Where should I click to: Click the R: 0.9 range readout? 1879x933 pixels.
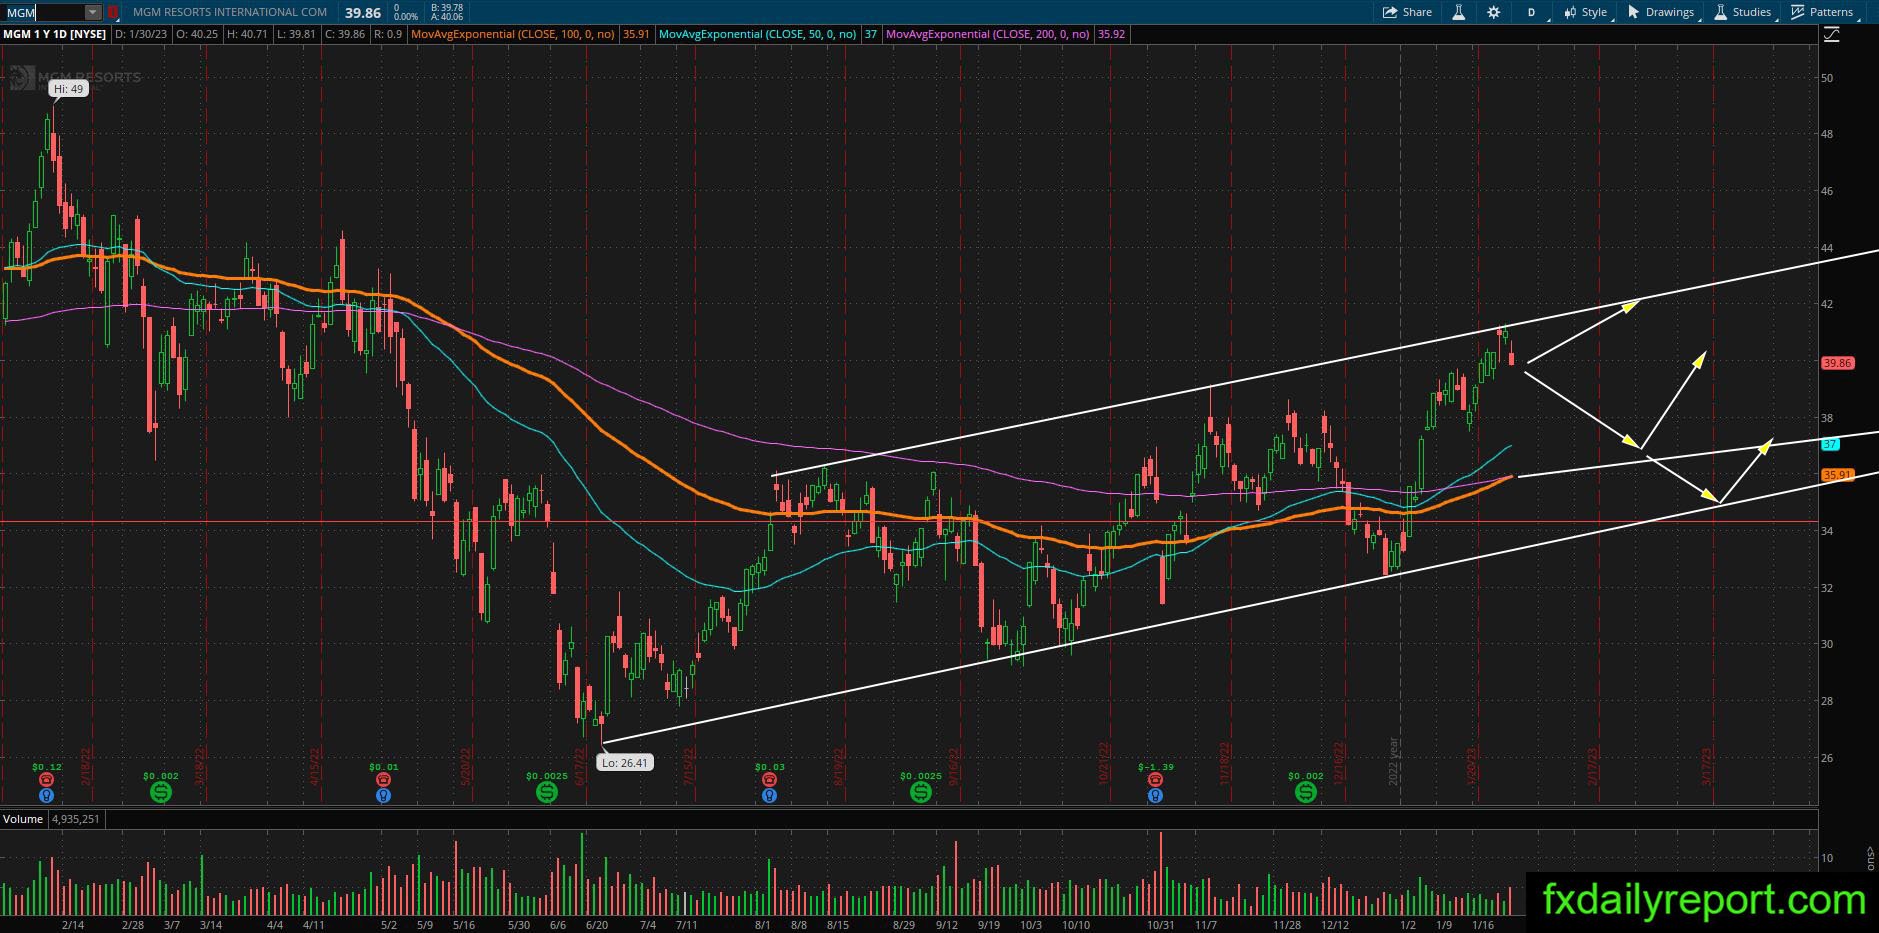(x=387, y=34)
